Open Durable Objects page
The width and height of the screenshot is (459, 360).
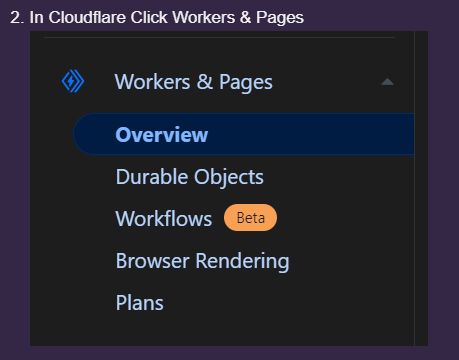coord(190,177)
